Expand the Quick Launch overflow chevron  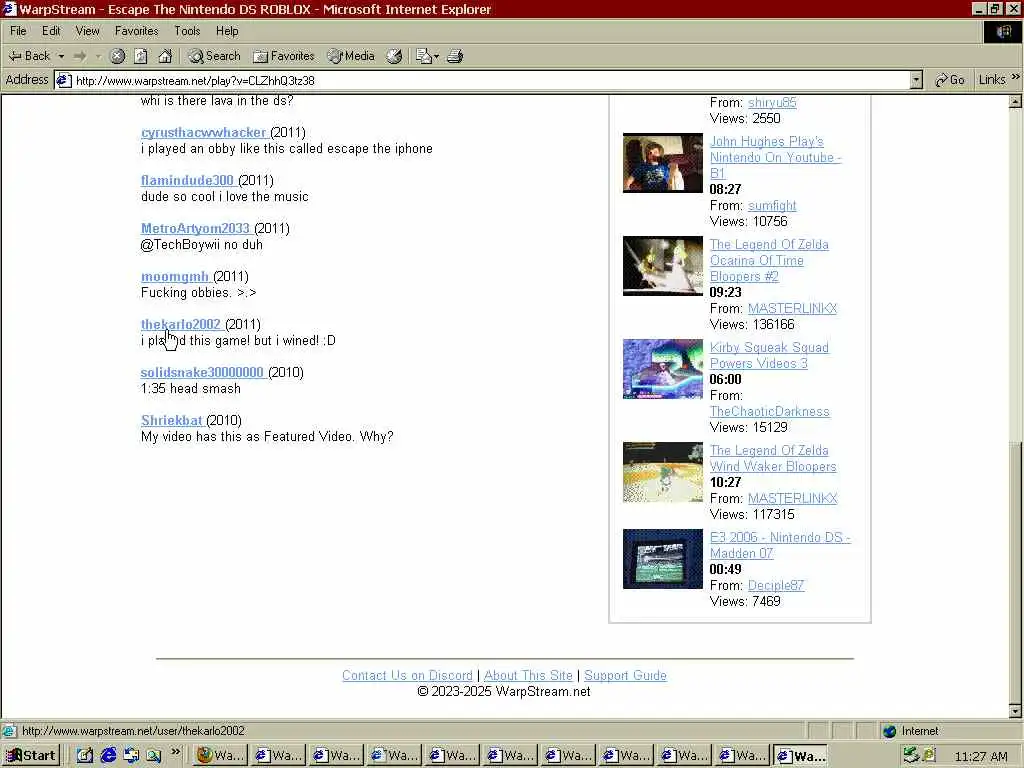pyautogui.click(x=175, y=752)
